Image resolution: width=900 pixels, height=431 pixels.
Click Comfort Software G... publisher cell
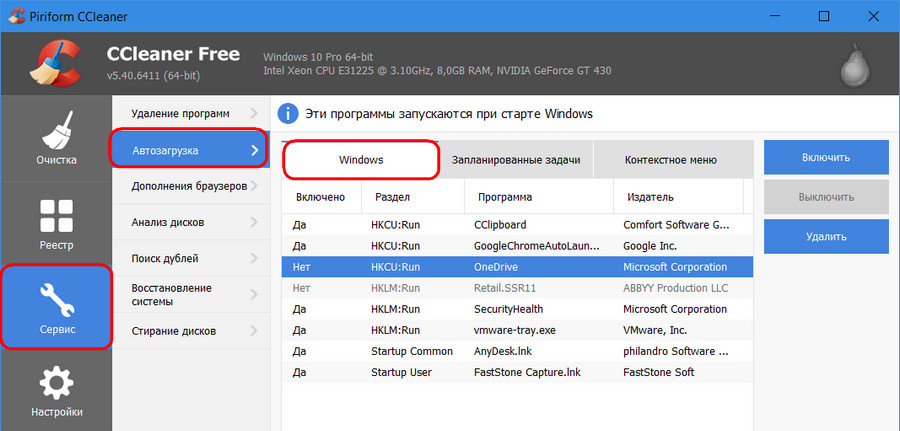[676, 225]
